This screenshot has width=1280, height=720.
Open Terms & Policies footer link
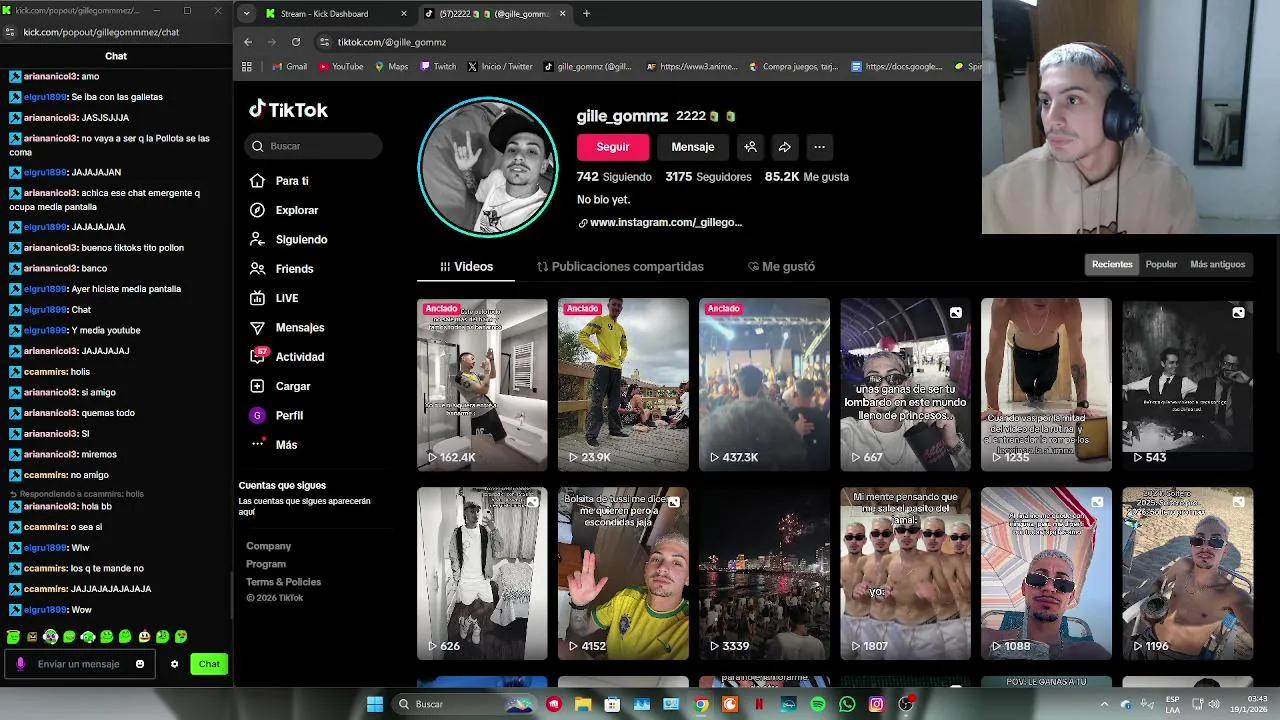pos(284,582)
